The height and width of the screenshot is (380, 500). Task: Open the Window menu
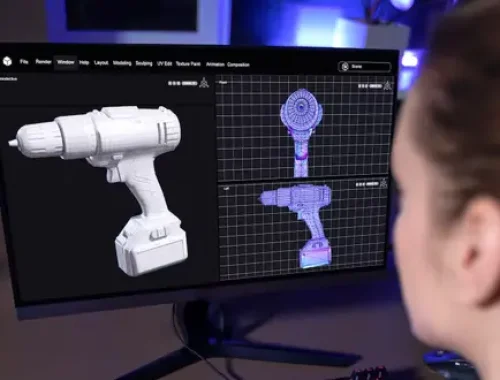(x=65, y=62)
